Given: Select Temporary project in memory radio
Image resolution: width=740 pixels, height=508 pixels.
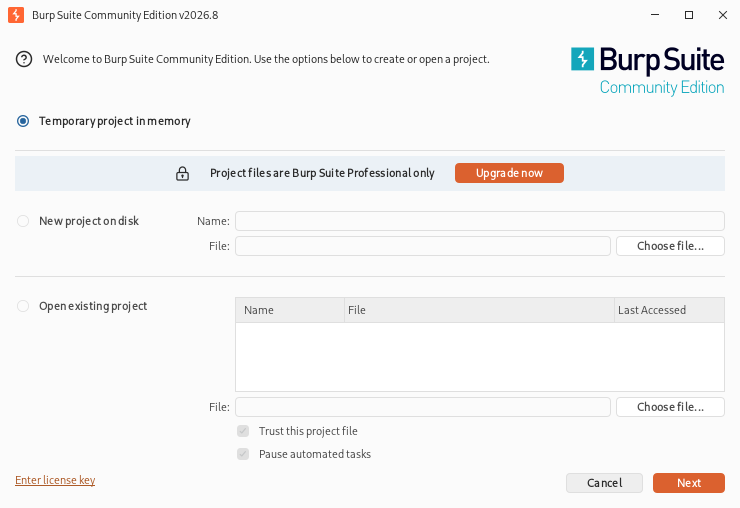Looking at the screenshot, I should click(23, 121).
